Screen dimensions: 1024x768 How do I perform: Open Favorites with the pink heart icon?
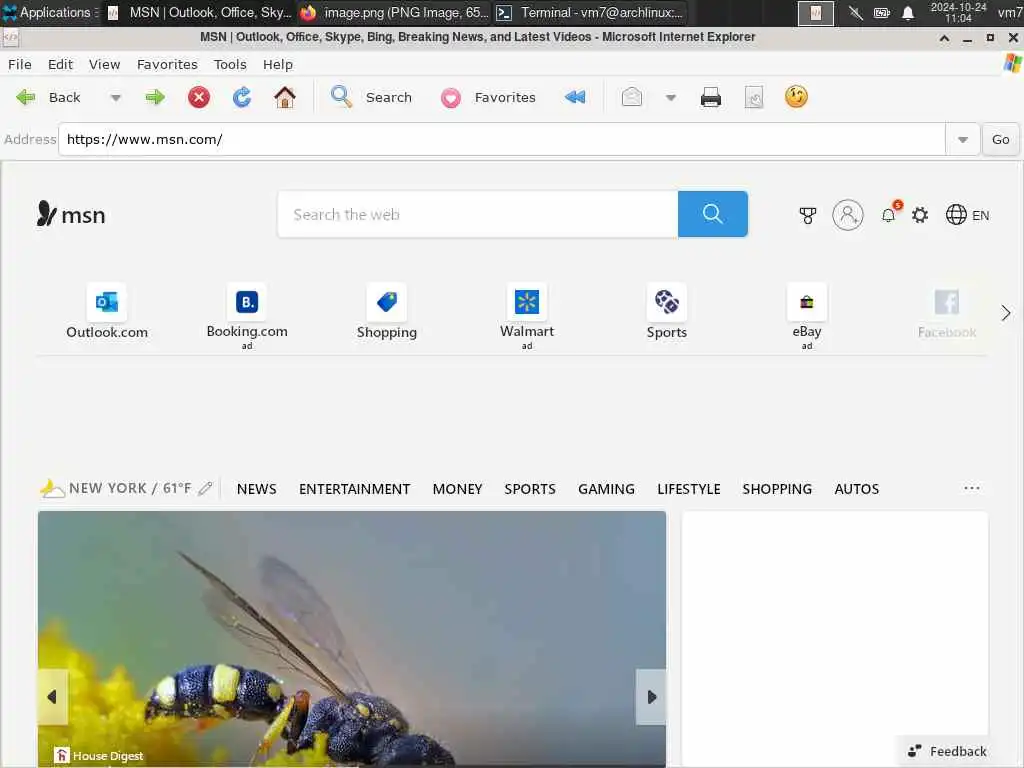pyautogui.click(x=451, y=98)
